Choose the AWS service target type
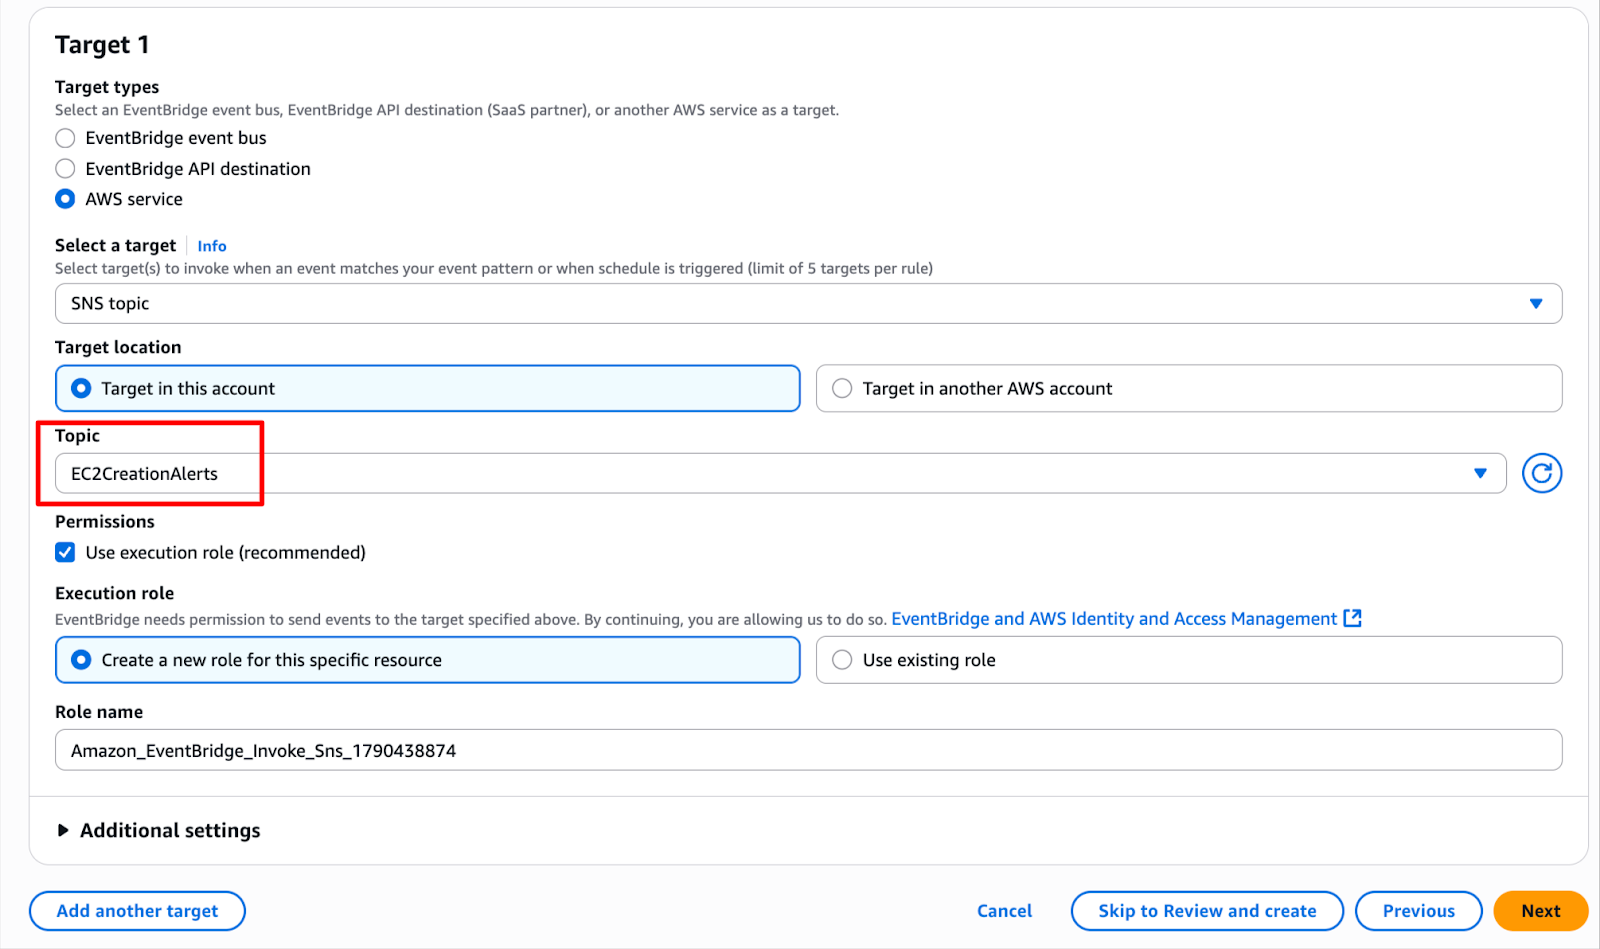Image resolution: width=1600 pixels, height=949 pixels. point(66,199)
